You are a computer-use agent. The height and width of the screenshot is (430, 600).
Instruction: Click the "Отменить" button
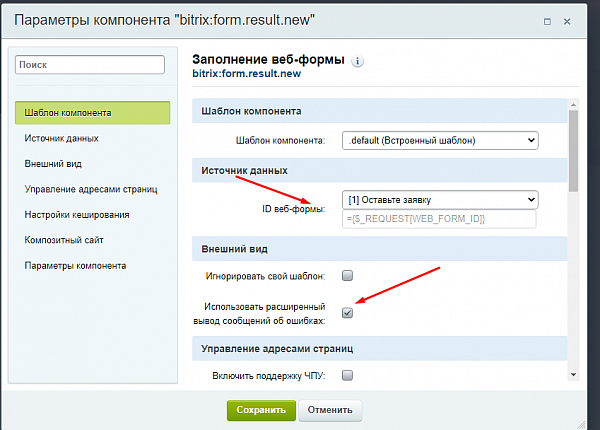pos(330,409)
